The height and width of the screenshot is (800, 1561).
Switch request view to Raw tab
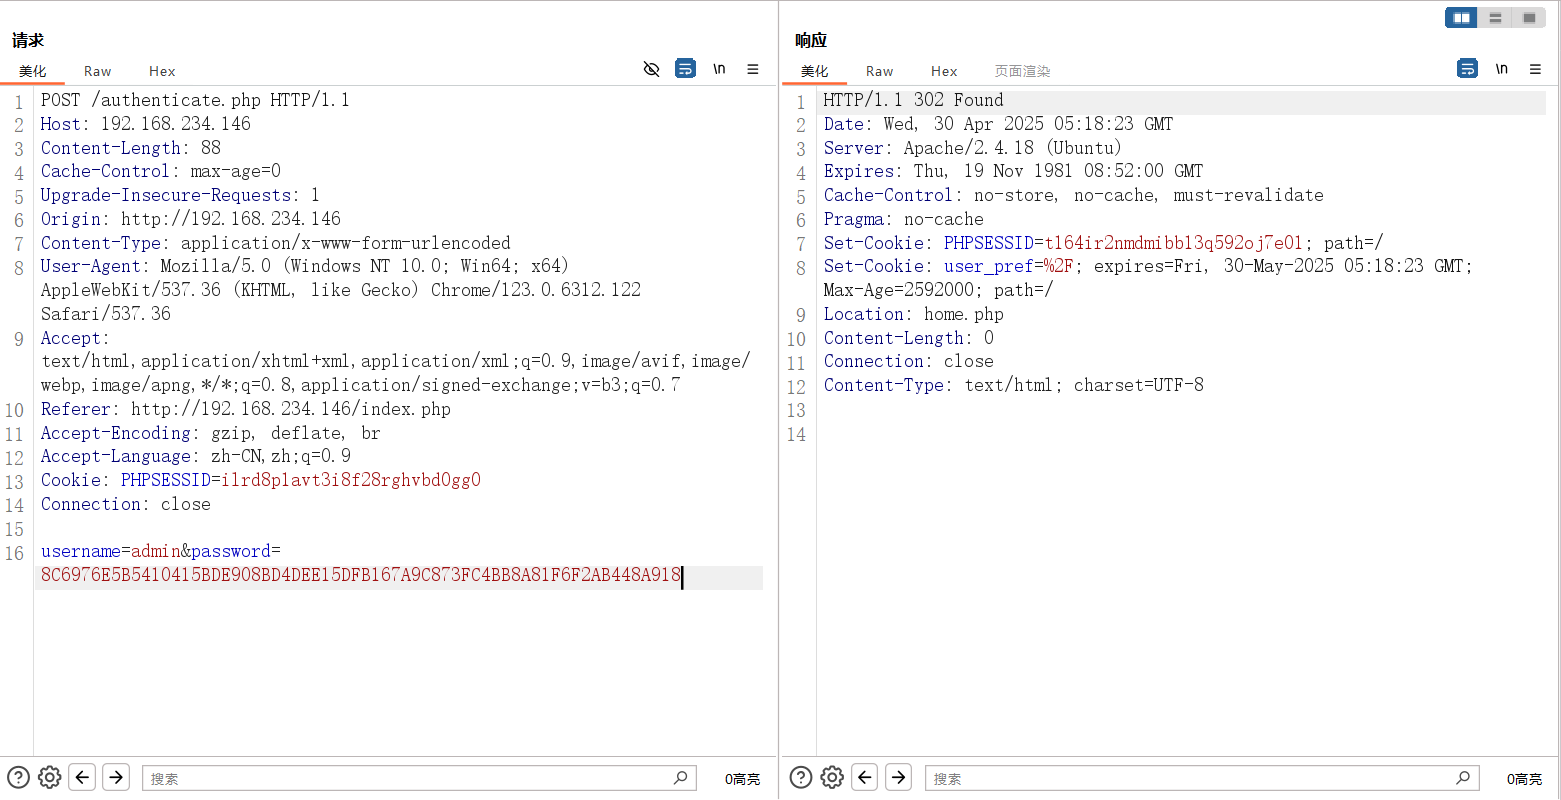tap(97, 72)
